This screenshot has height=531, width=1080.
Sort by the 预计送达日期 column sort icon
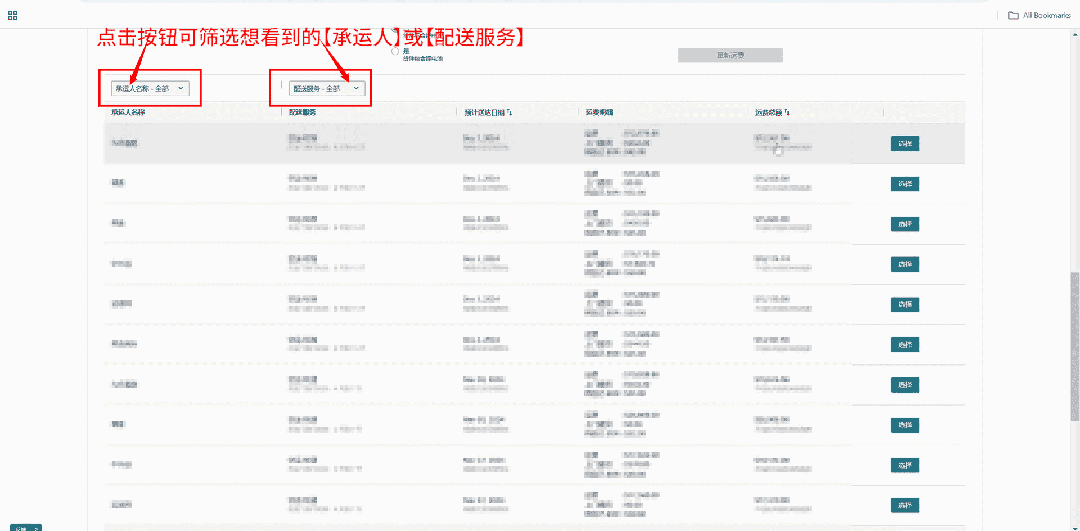[x=510, y=112]
